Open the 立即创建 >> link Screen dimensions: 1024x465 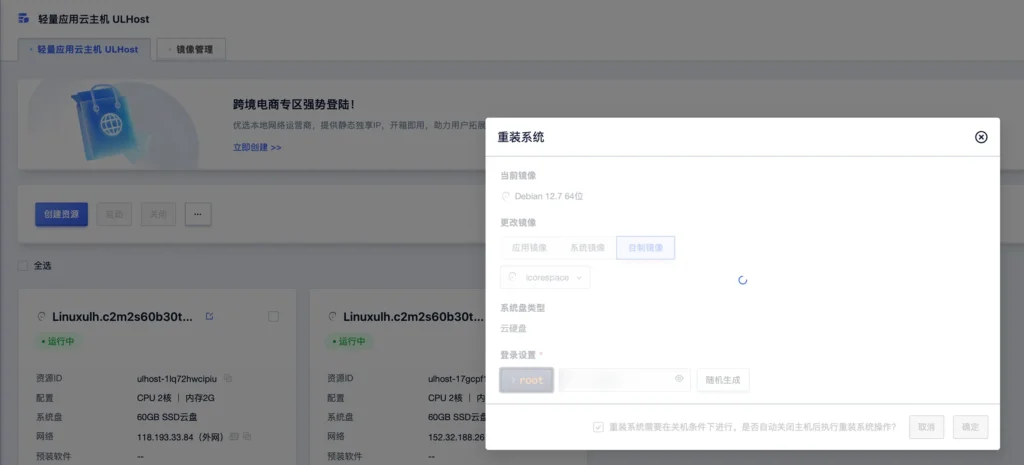coord(257,147)
